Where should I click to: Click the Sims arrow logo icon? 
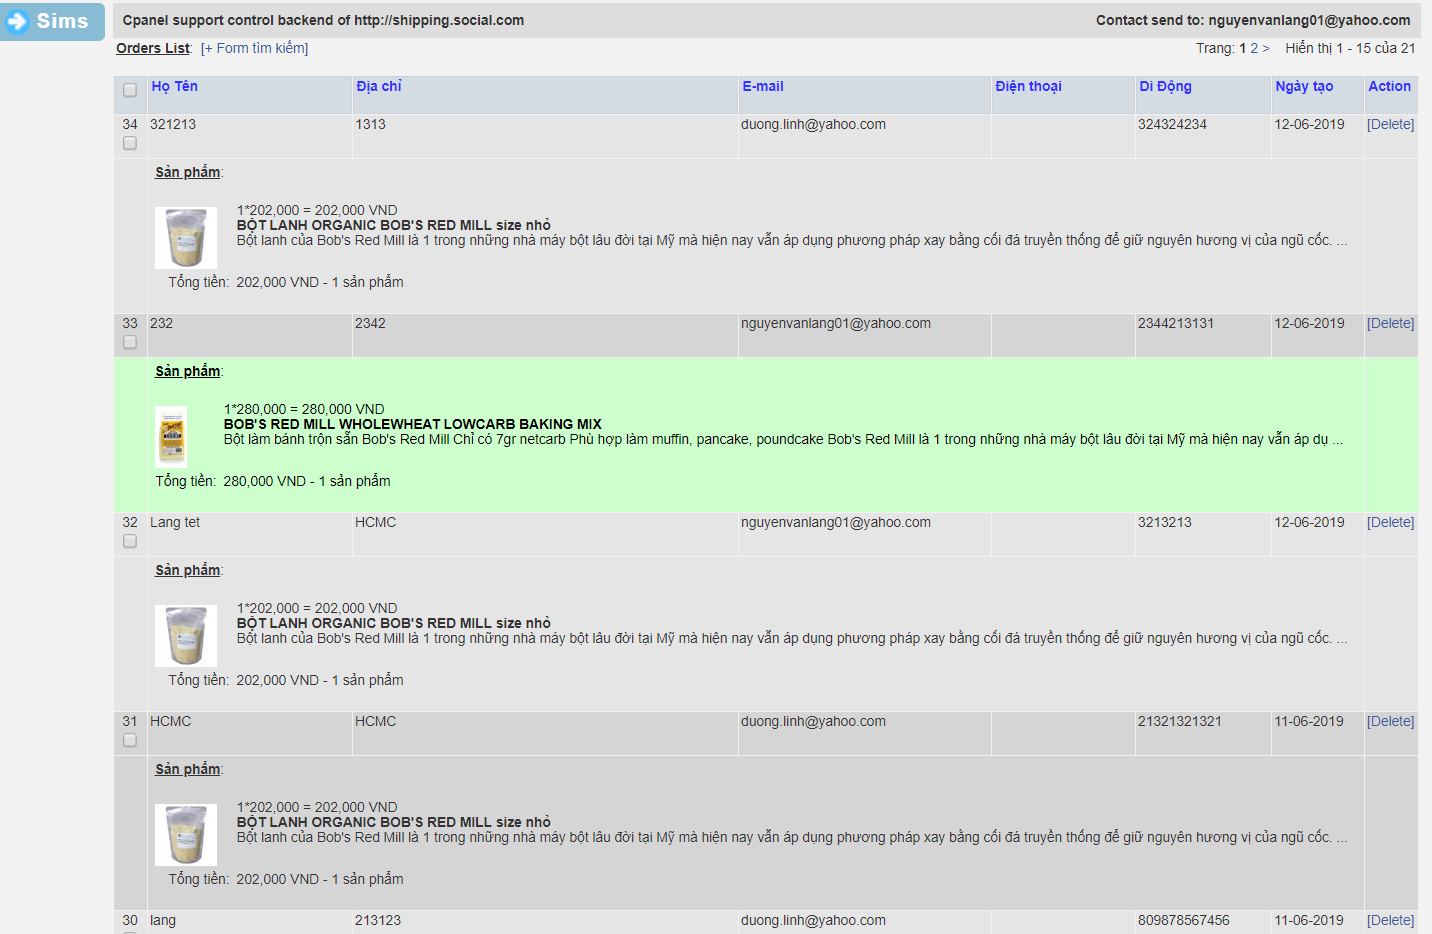click(18, 21)
